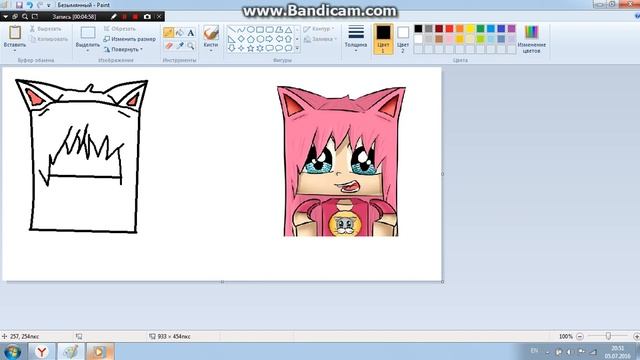Image resolution: width=640 pixels, height=360 pixels.
Task: Choose the Five-point star shape
Action: pos(250,48)
